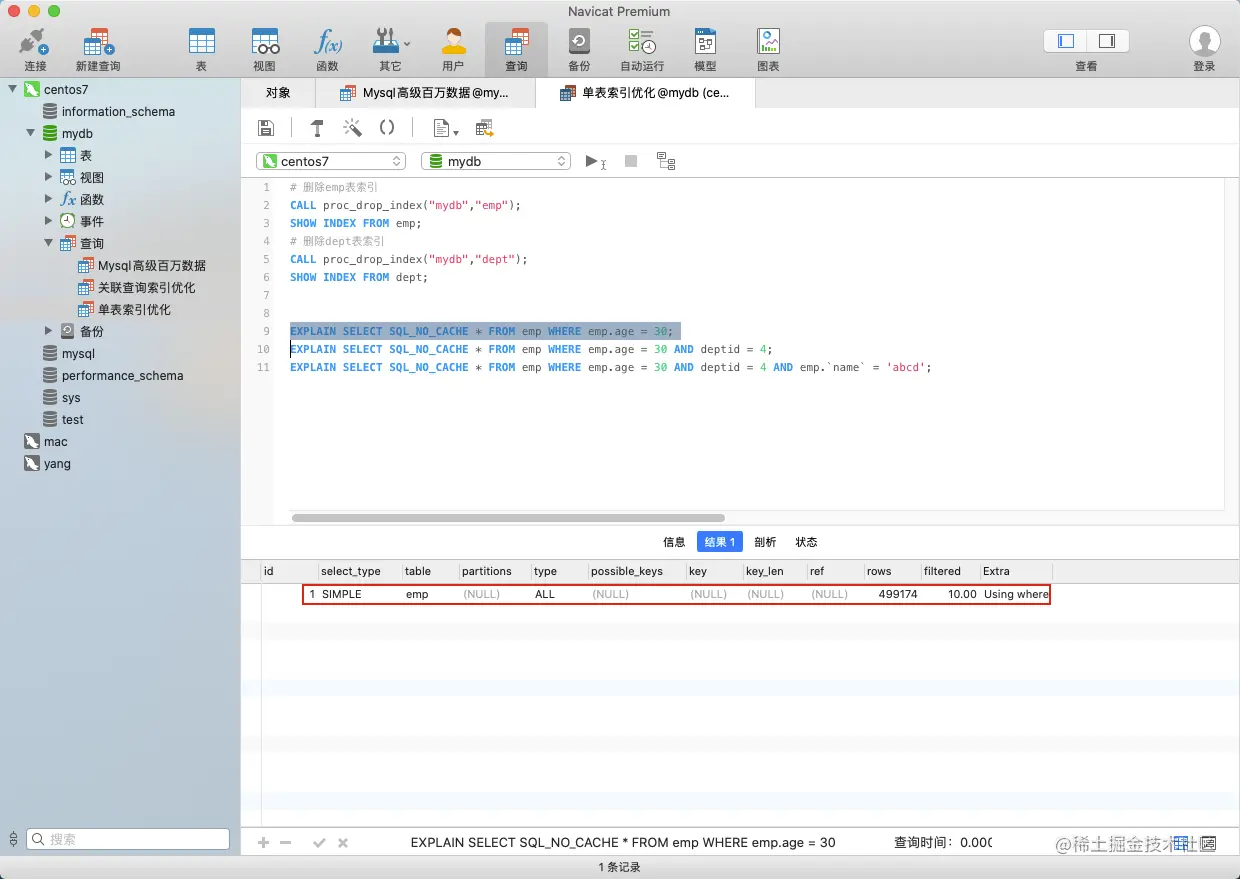Image resolution: width=1240 pixels, height=879 pixels.
Task: Click the possible_keys column header
Action: pos(637,571)
